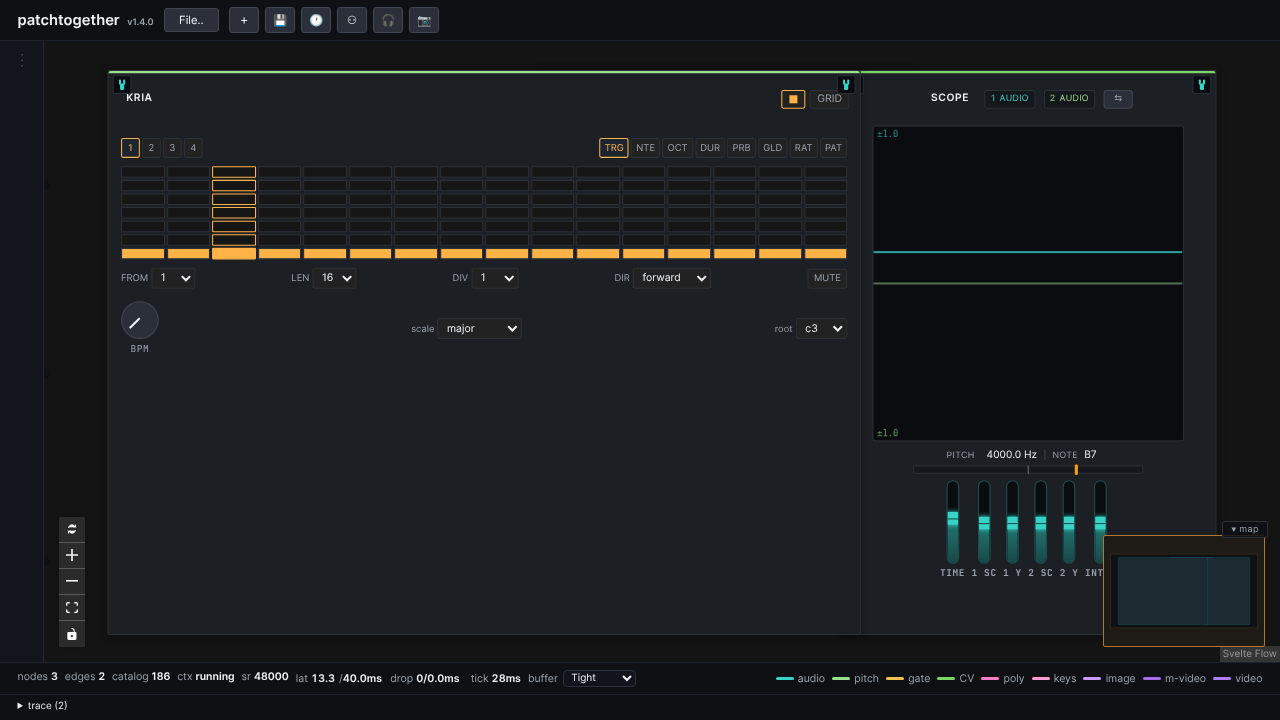The width and height of the screenshot is (1280, 720).
Task: Click the 'catalog 186' status entry
Action: point(141,677)
